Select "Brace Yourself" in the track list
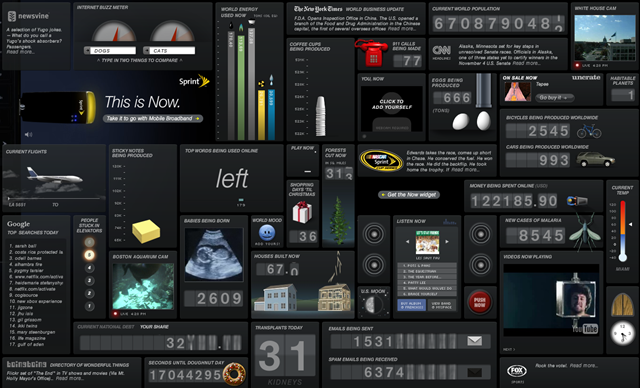Viewport: 640px width, 388px height. pos(427,294)
